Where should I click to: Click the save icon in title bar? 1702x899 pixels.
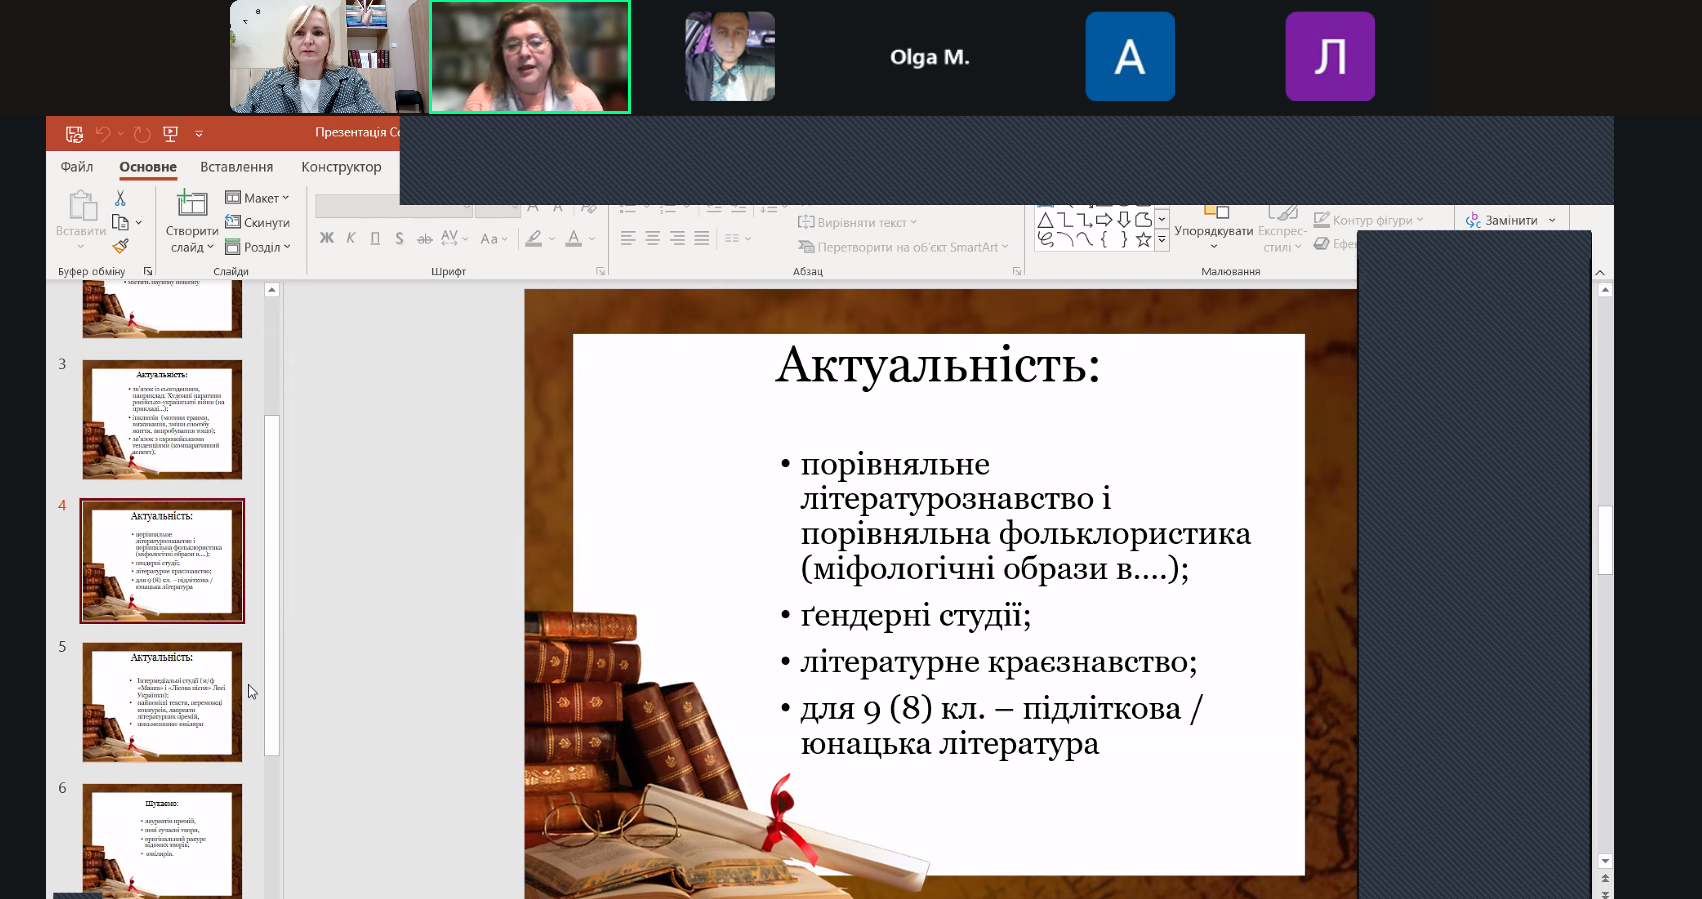(x=74, y=133)
